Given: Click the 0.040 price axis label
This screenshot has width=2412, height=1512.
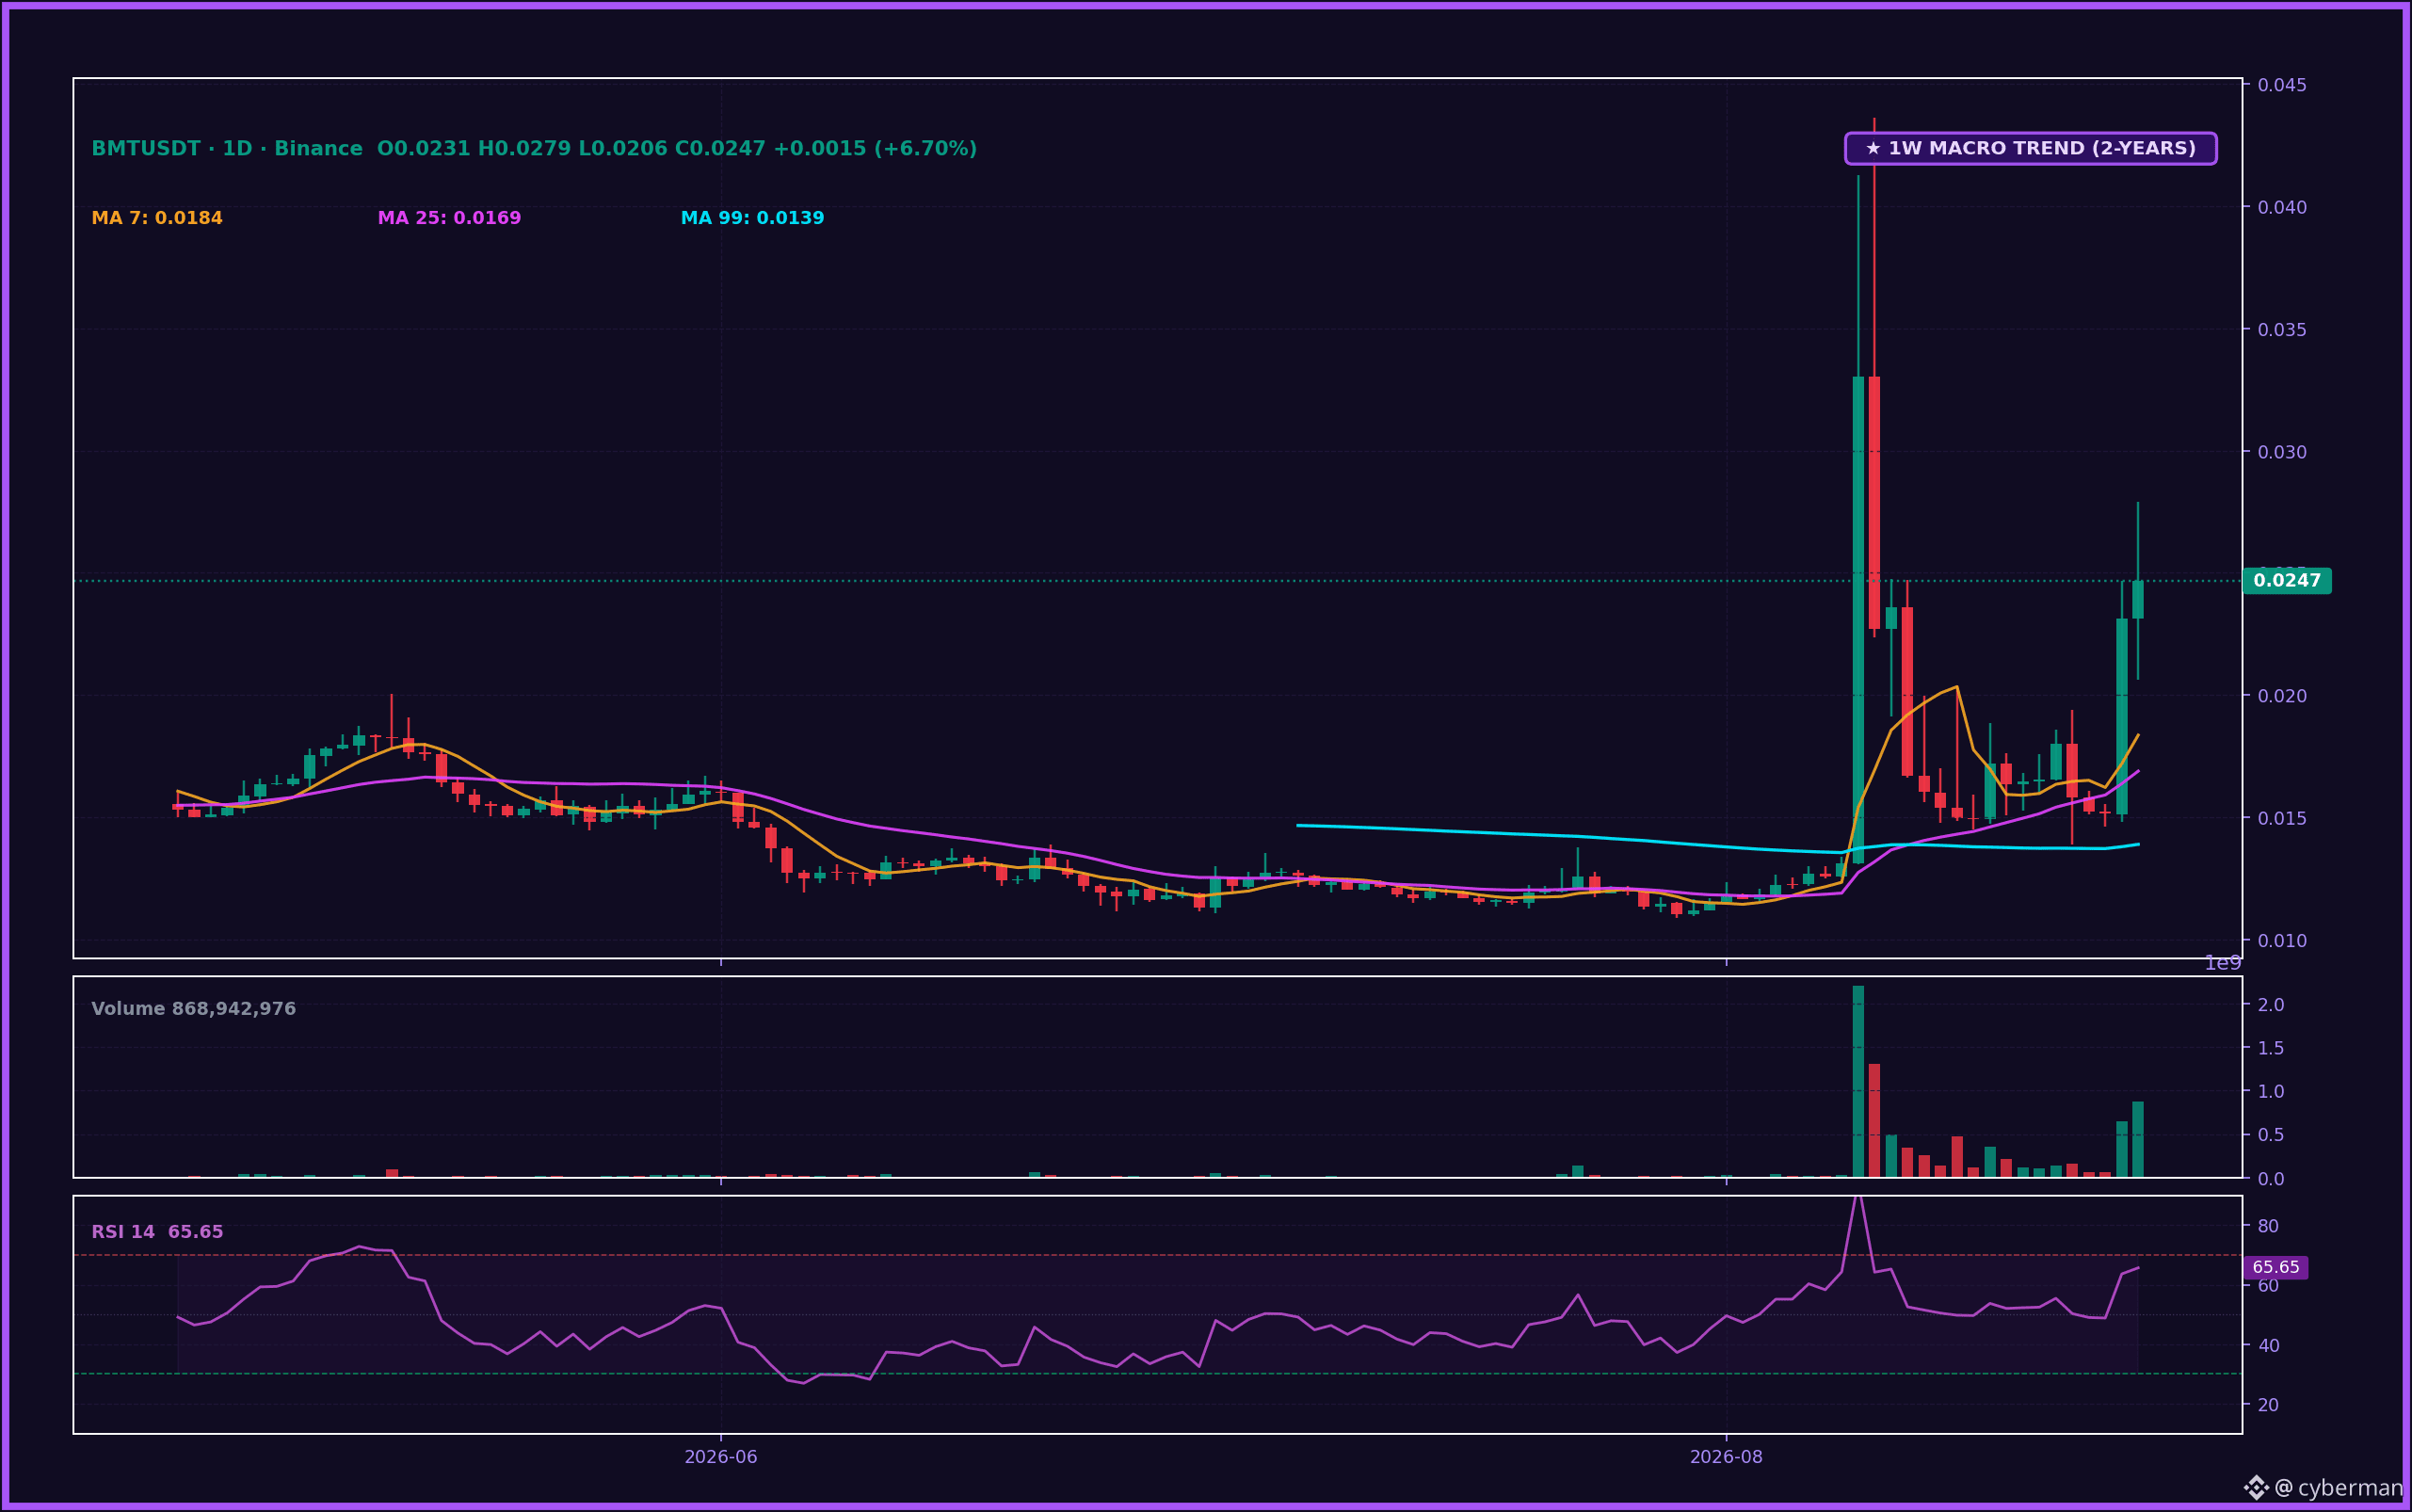Looking at the screenshot, I should [x=2282, y=207].
